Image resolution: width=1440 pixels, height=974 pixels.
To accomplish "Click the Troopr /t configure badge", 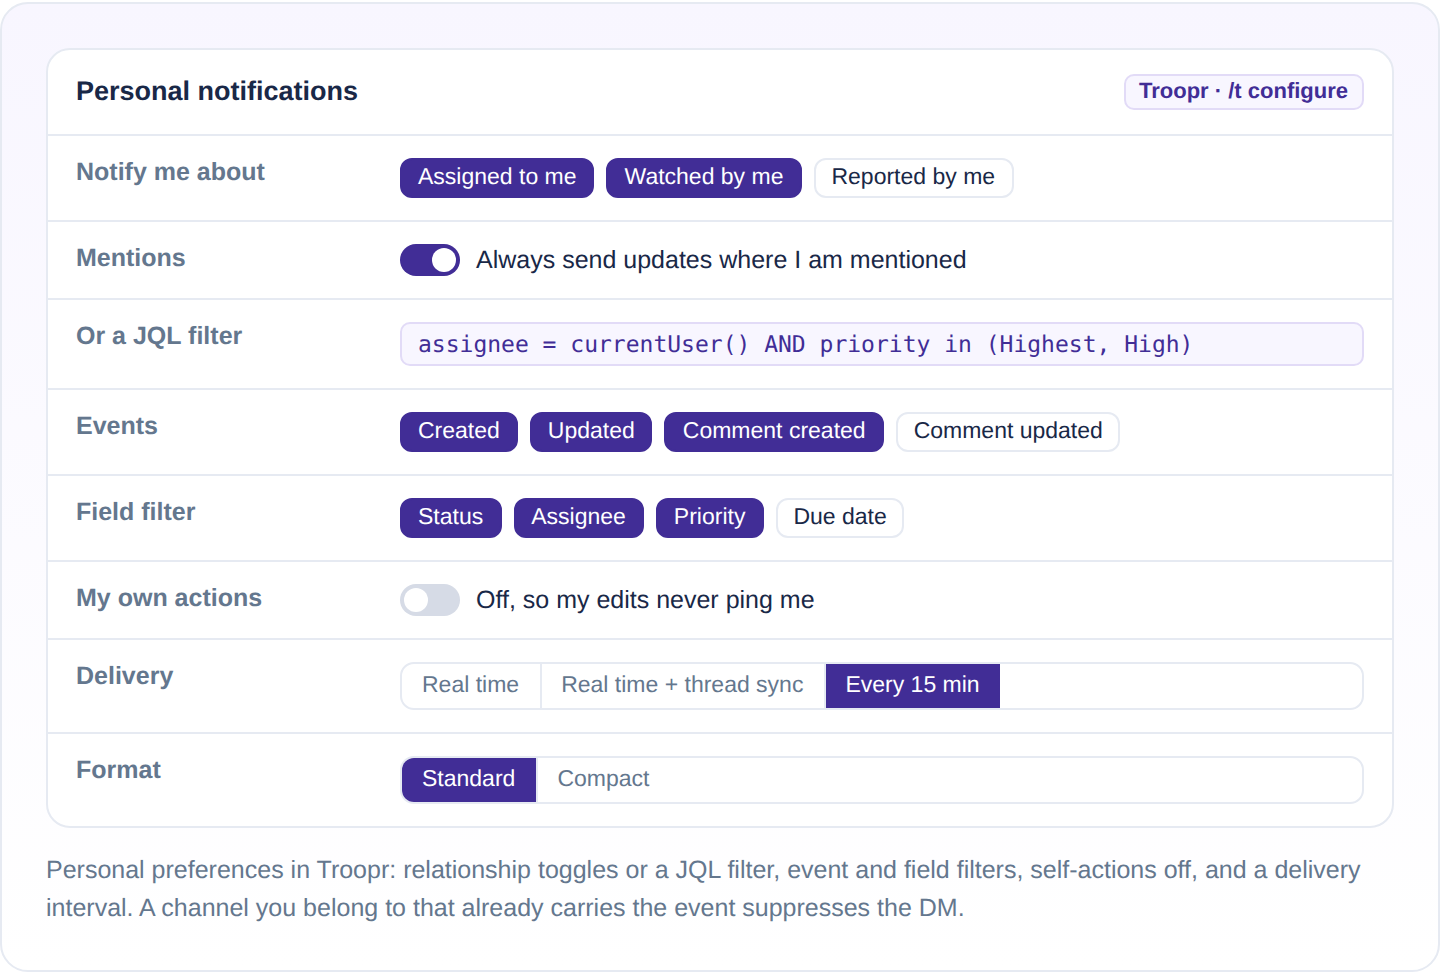I will tap(1243, 92).
